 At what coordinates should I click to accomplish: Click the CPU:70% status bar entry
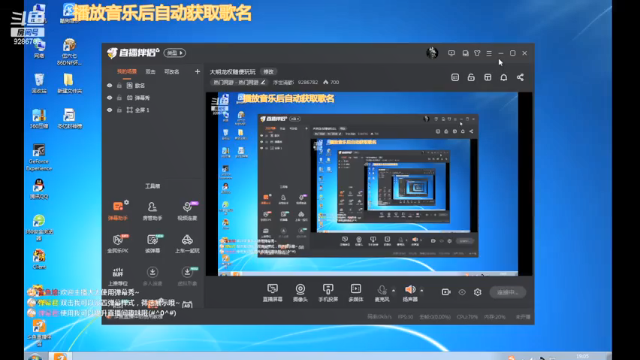[x=467, y=317]
